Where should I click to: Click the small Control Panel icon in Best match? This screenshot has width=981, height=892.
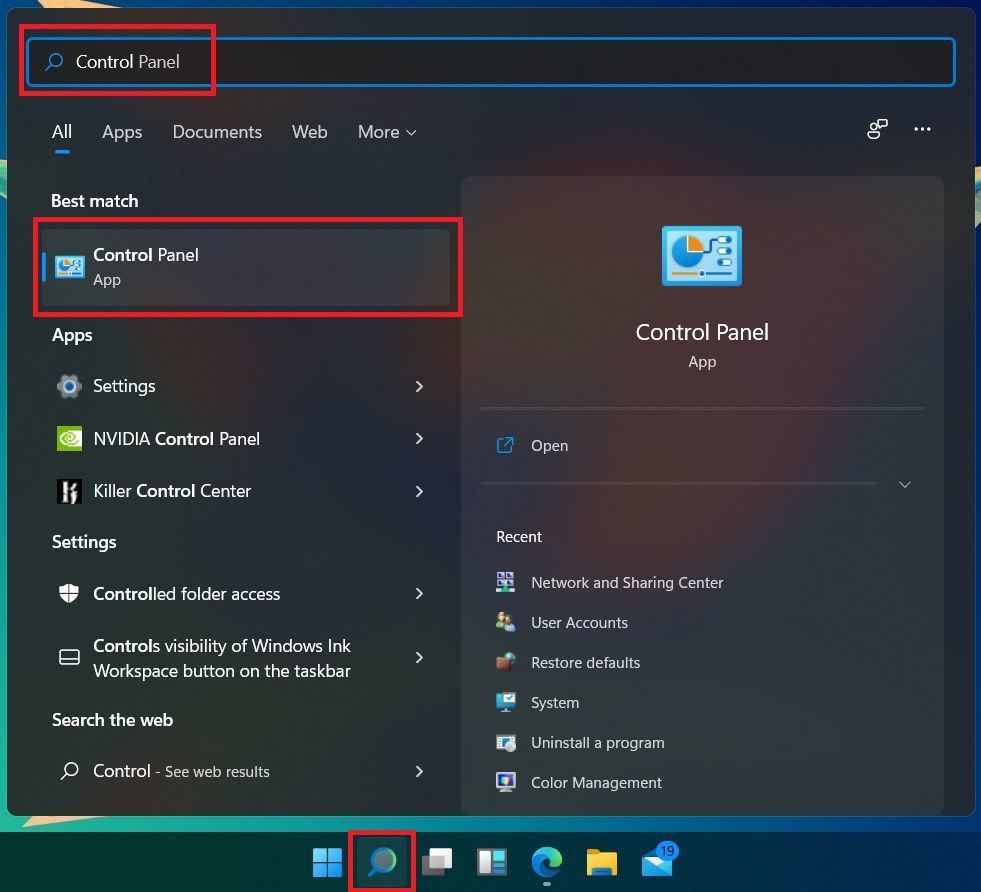(69, 267)
